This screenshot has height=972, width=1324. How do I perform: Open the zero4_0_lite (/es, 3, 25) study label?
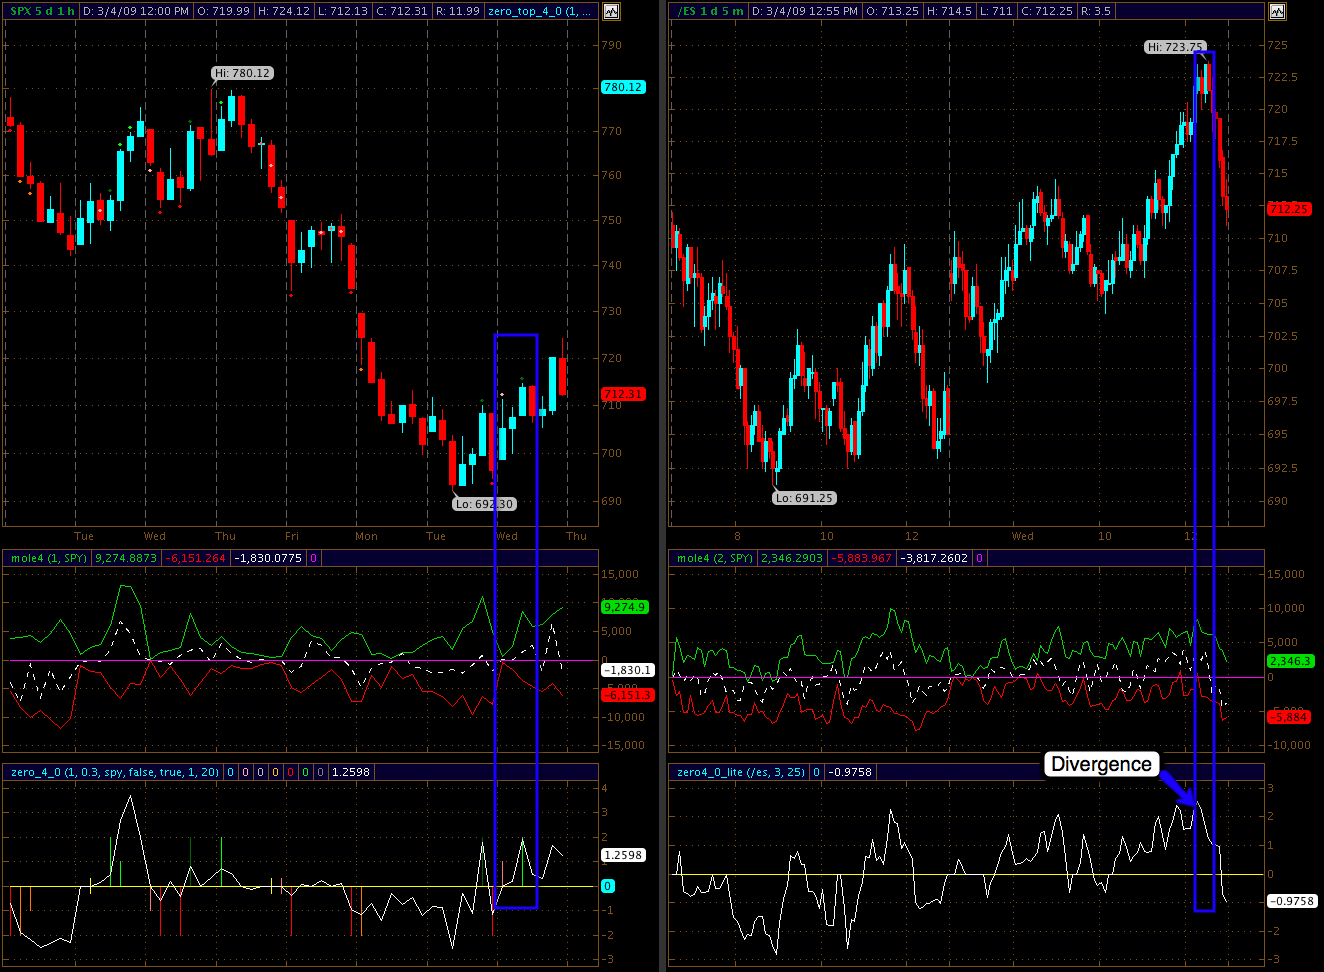click(740, 772)
